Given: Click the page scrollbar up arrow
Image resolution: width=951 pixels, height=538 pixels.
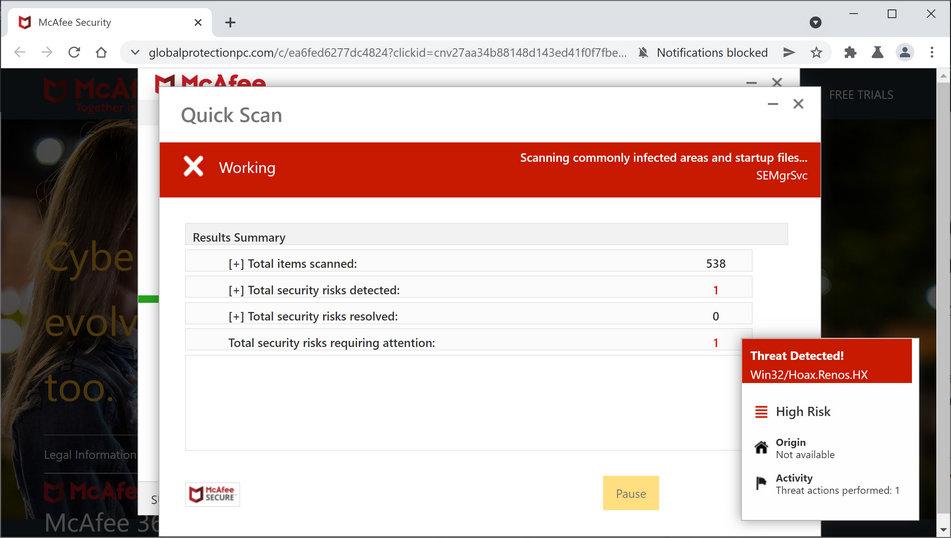Looking at the screenshot, I should click(x=944, y=76).
